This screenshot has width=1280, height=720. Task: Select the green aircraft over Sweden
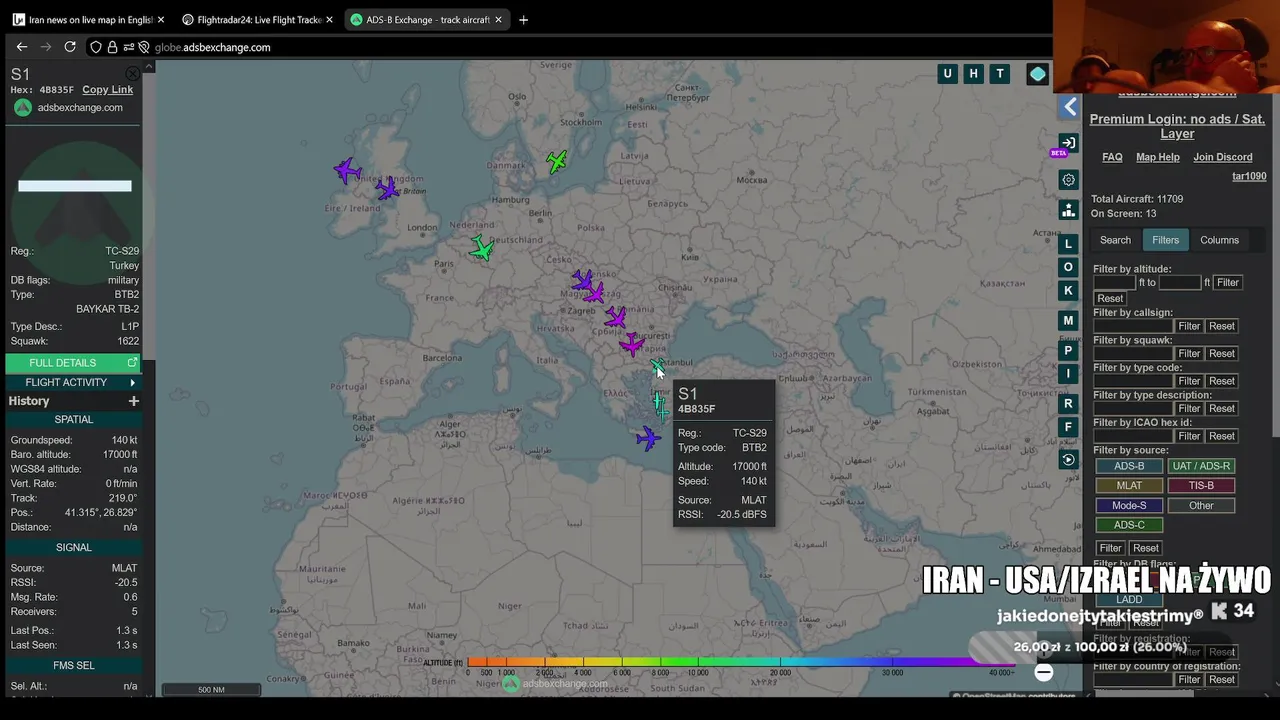[x=557, y=161]
